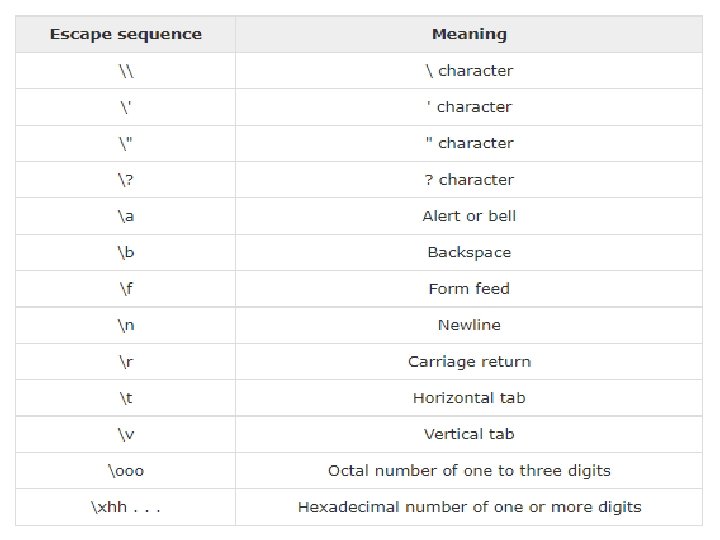Select the \' escape sequence cell
The height and width of the screenshot is (540, 720).
[126, 107]
